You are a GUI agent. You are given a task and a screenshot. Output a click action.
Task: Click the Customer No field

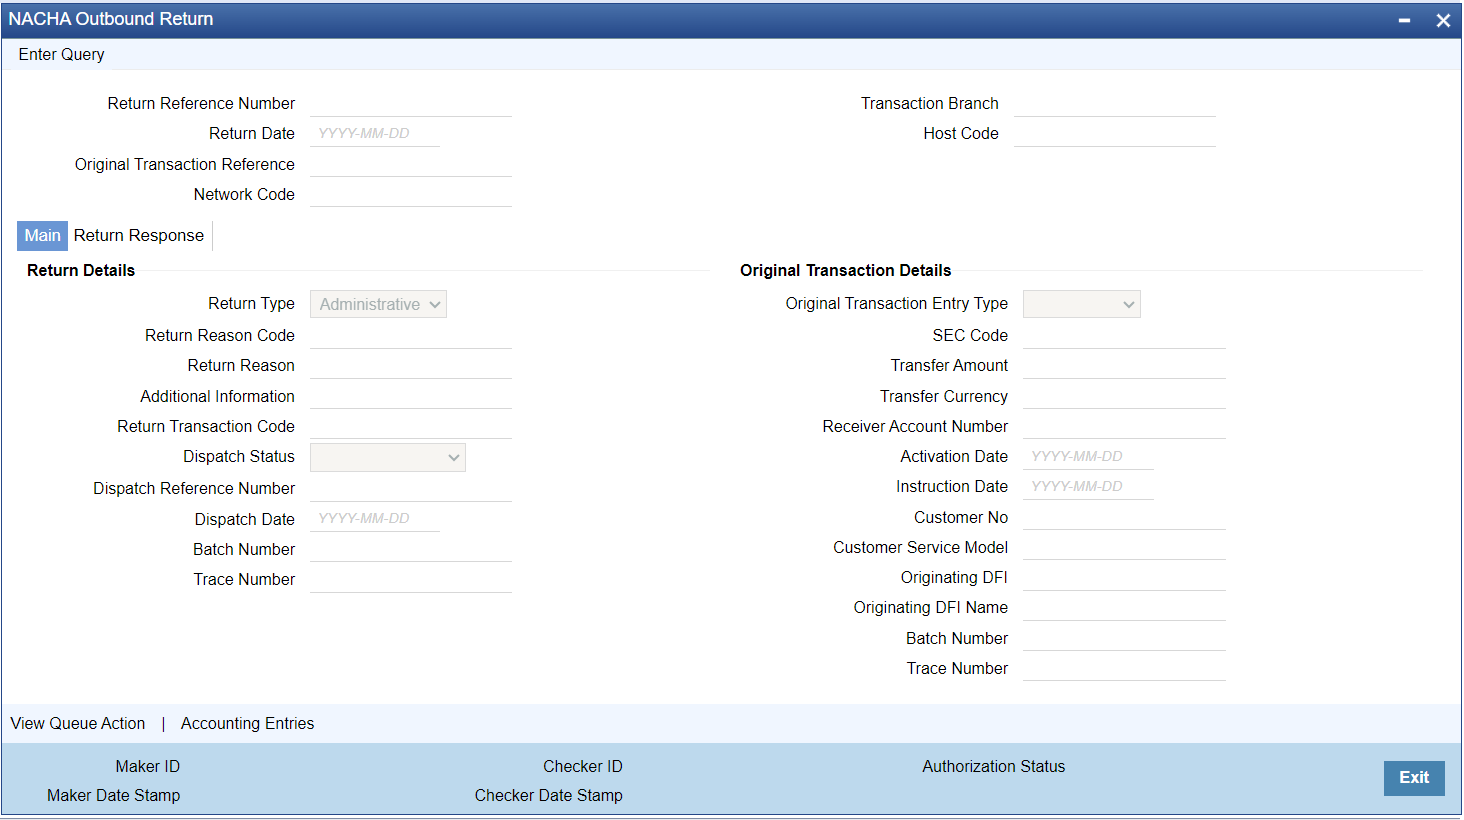[1124, 517]
